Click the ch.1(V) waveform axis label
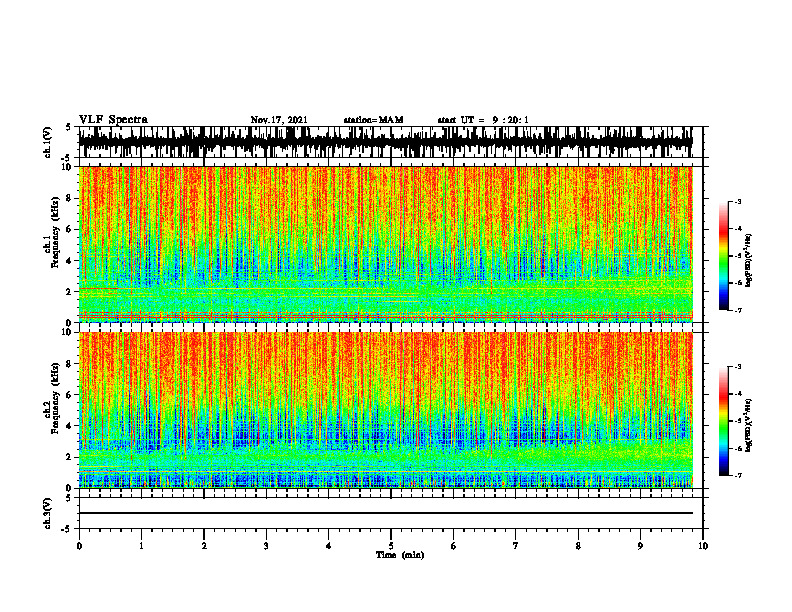Screen dimensions: 792x612 click(48, 142)
